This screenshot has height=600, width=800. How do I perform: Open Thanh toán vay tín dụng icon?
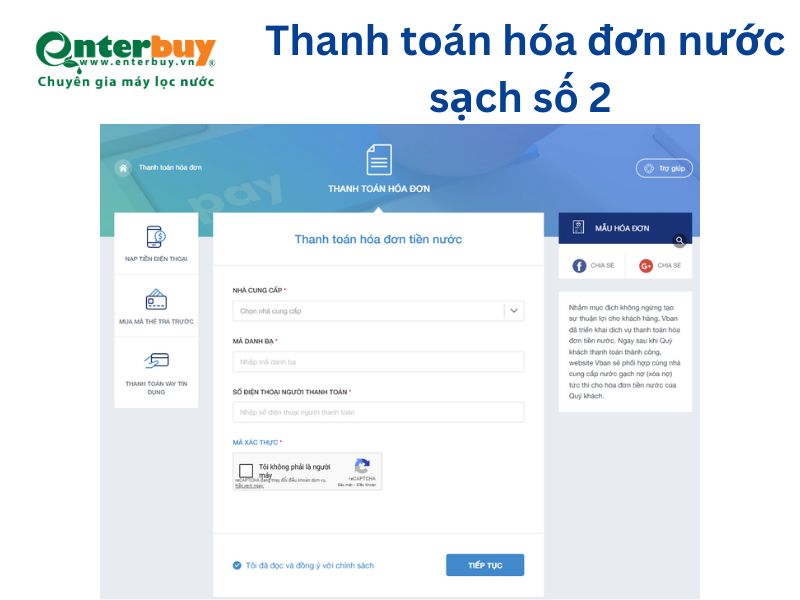[x=156, y=361]
